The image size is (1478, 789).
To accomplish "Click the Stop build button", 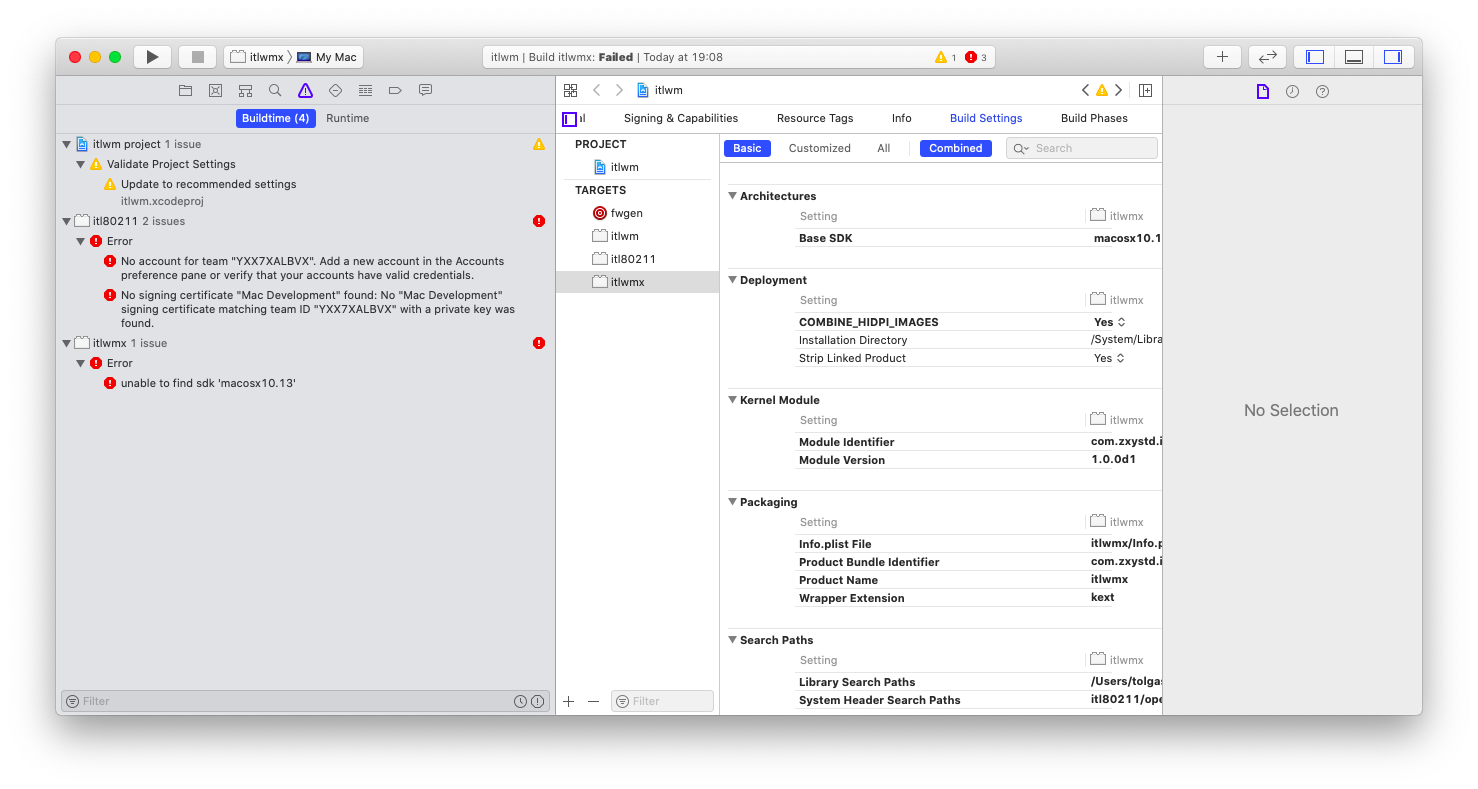I will 197,57.
